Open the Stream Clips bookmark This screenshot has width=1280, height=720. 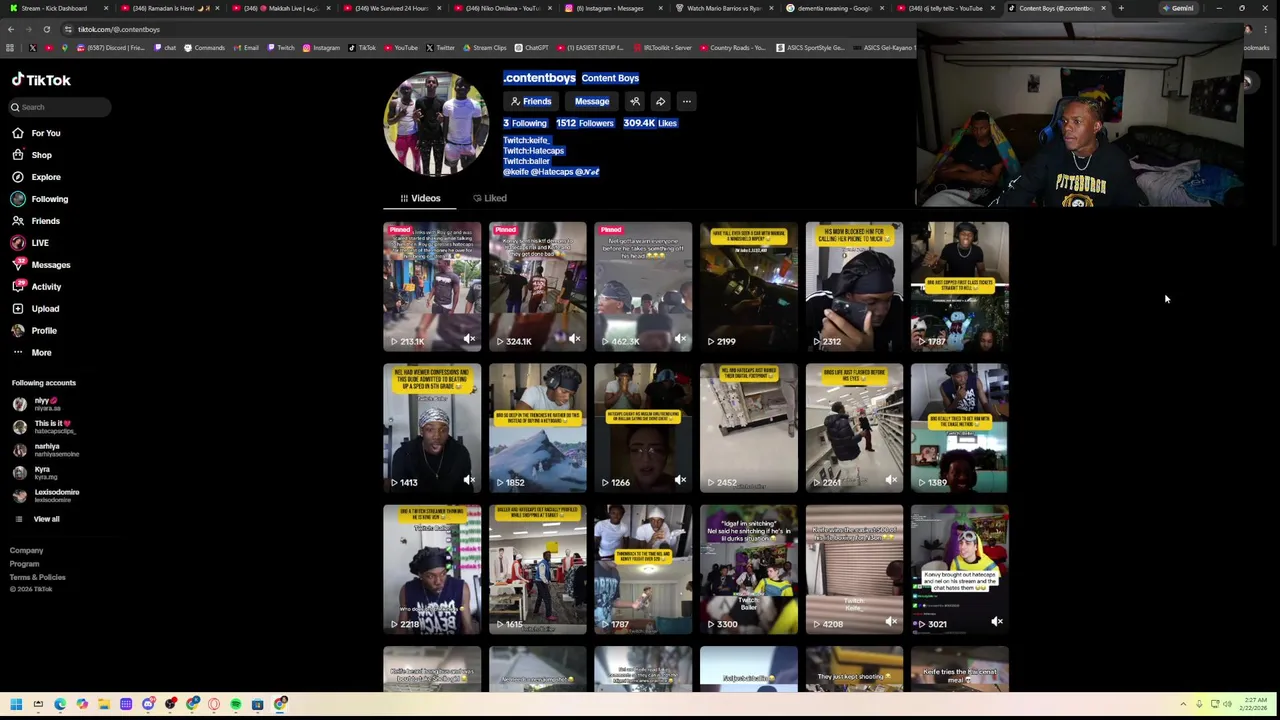pos(484,47)
